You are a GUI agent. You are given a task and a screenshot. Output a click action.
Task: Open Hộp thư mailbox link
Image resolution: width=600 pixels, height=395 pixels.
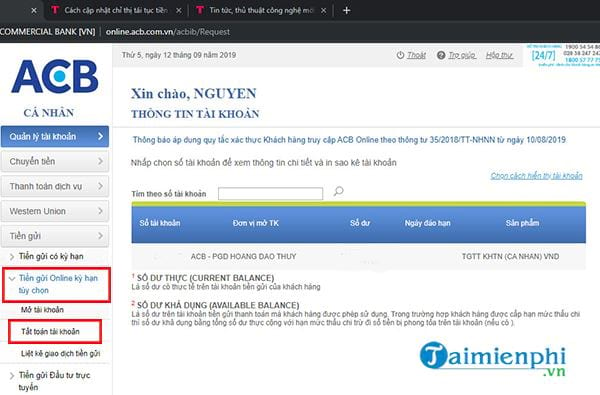pos(499,55)
